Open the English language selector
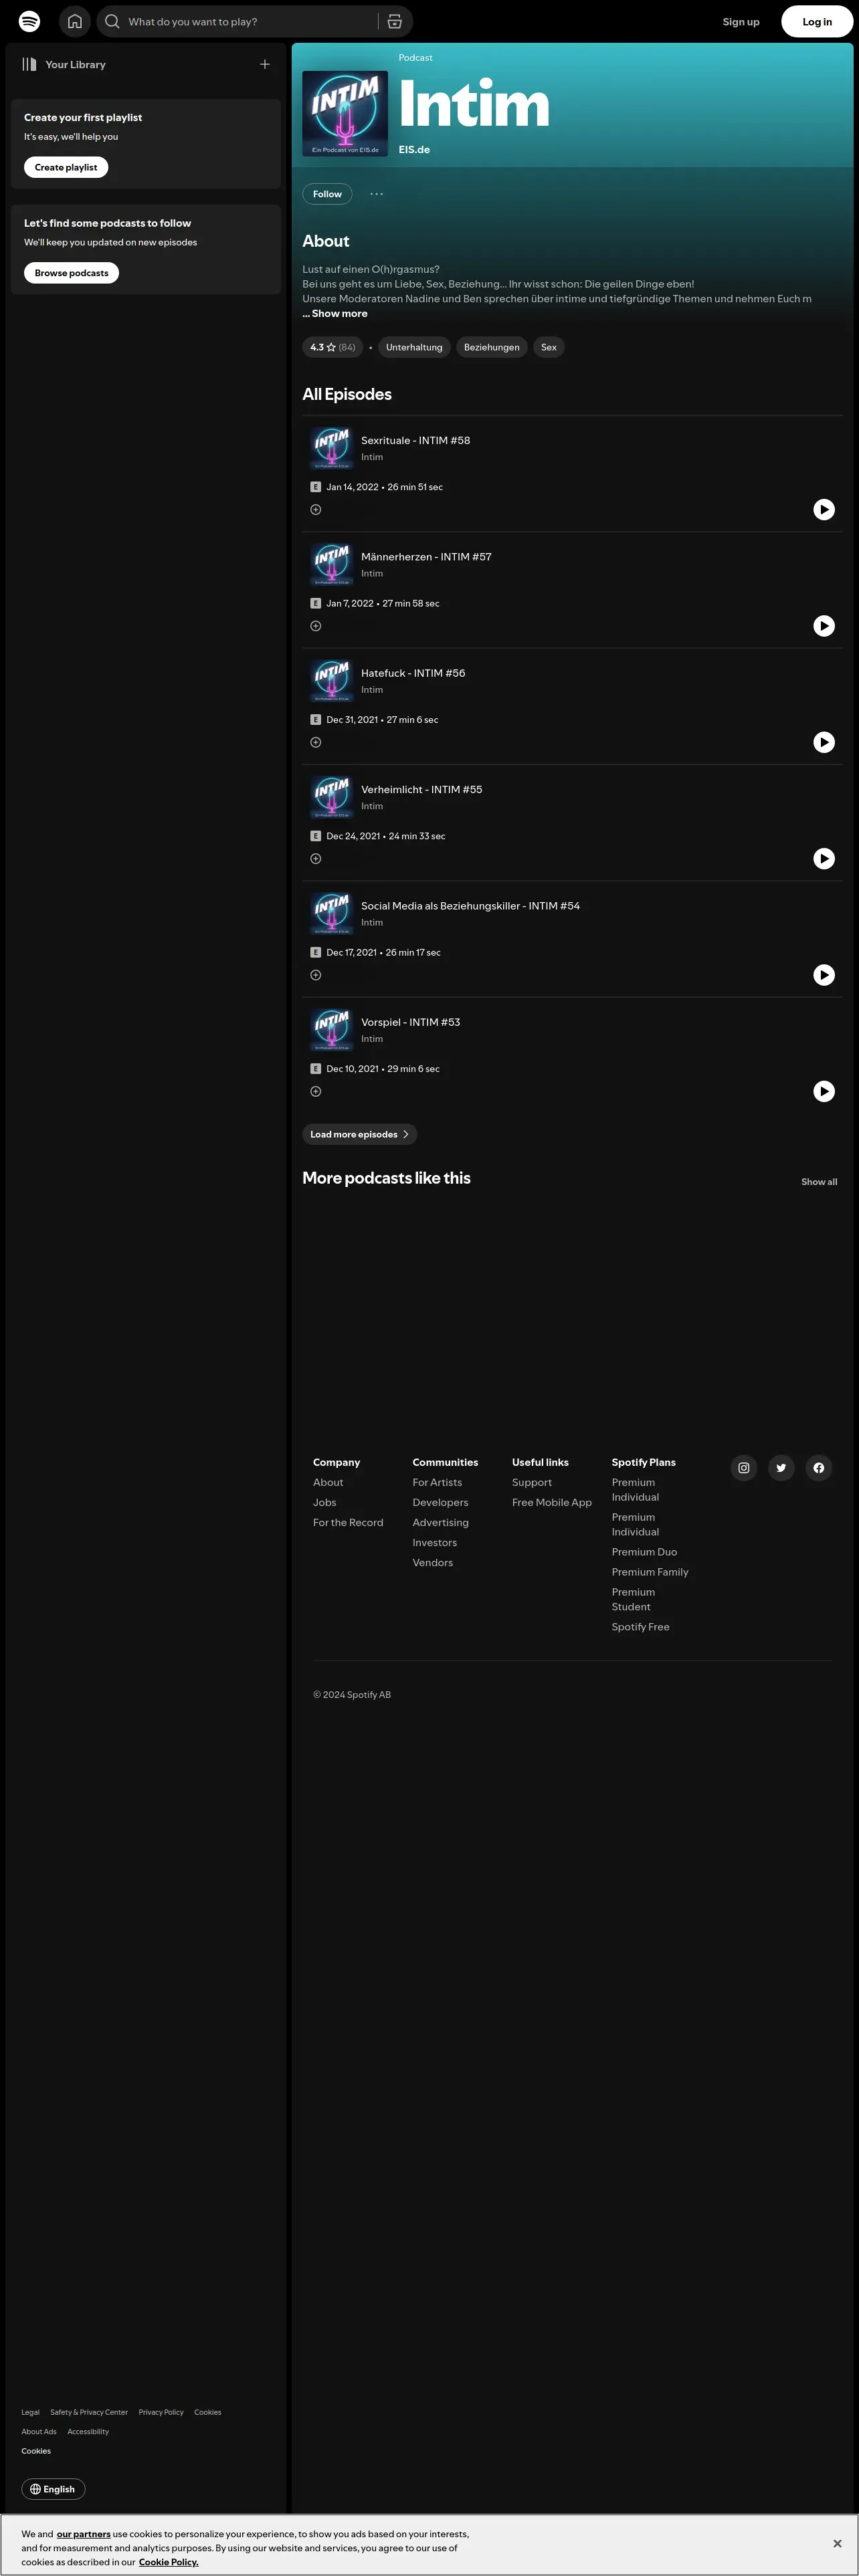 (x=54, y=2489)
